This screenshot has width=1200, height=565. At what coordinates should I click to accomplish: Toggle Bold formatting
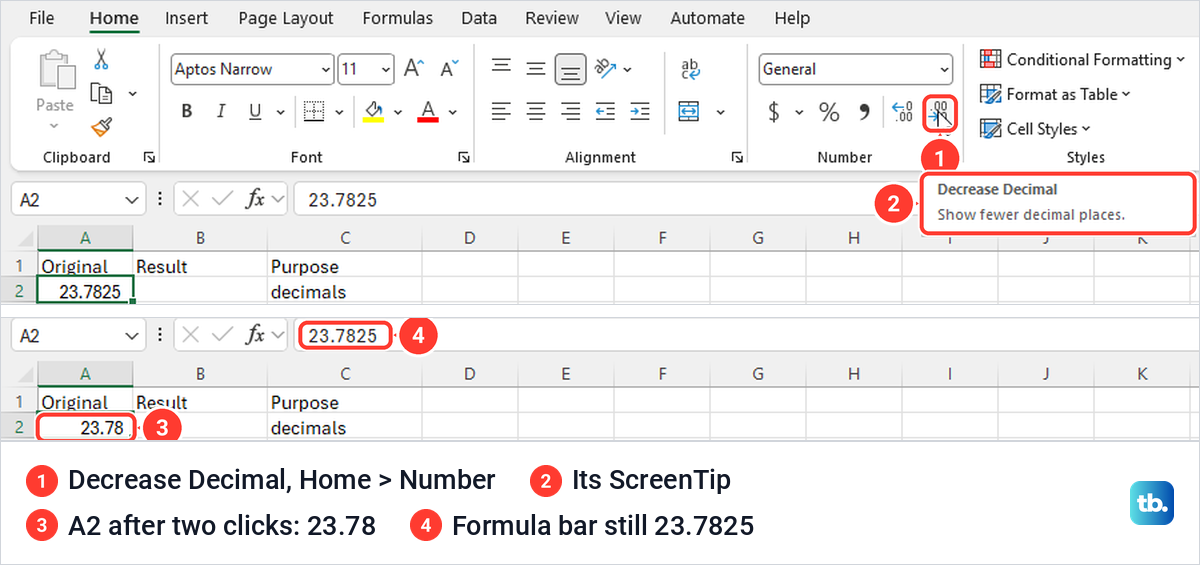pyautogui.click(x=187, y=111)
